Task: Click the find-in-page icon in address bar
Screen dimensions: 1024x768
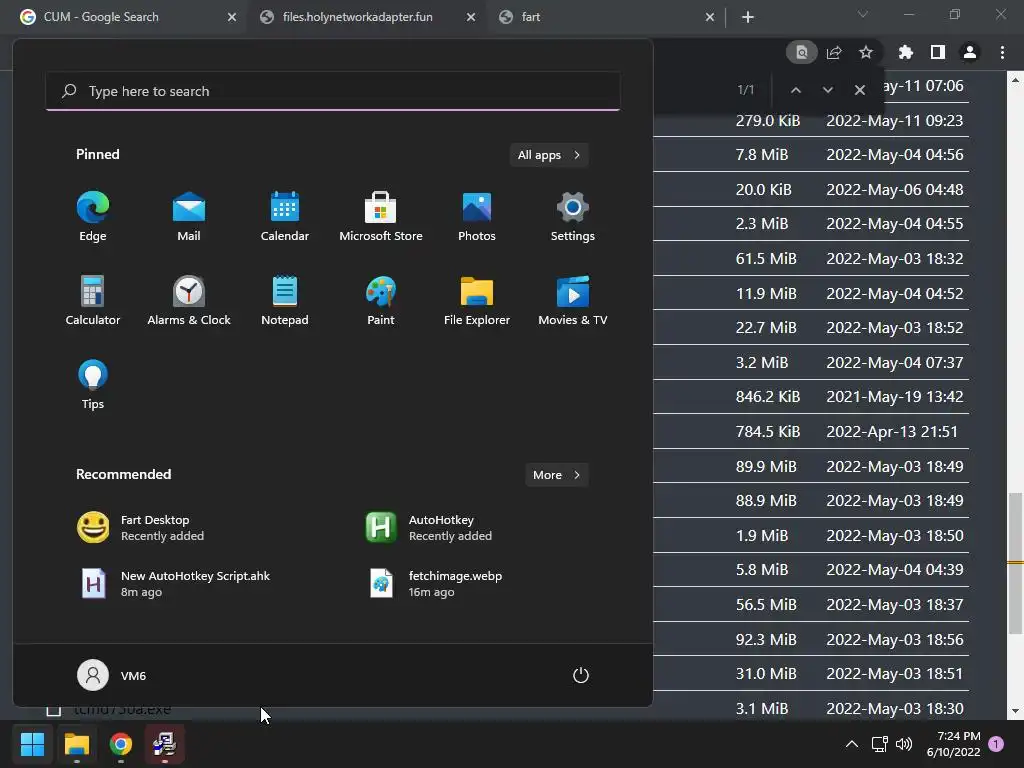Action: 801,52
